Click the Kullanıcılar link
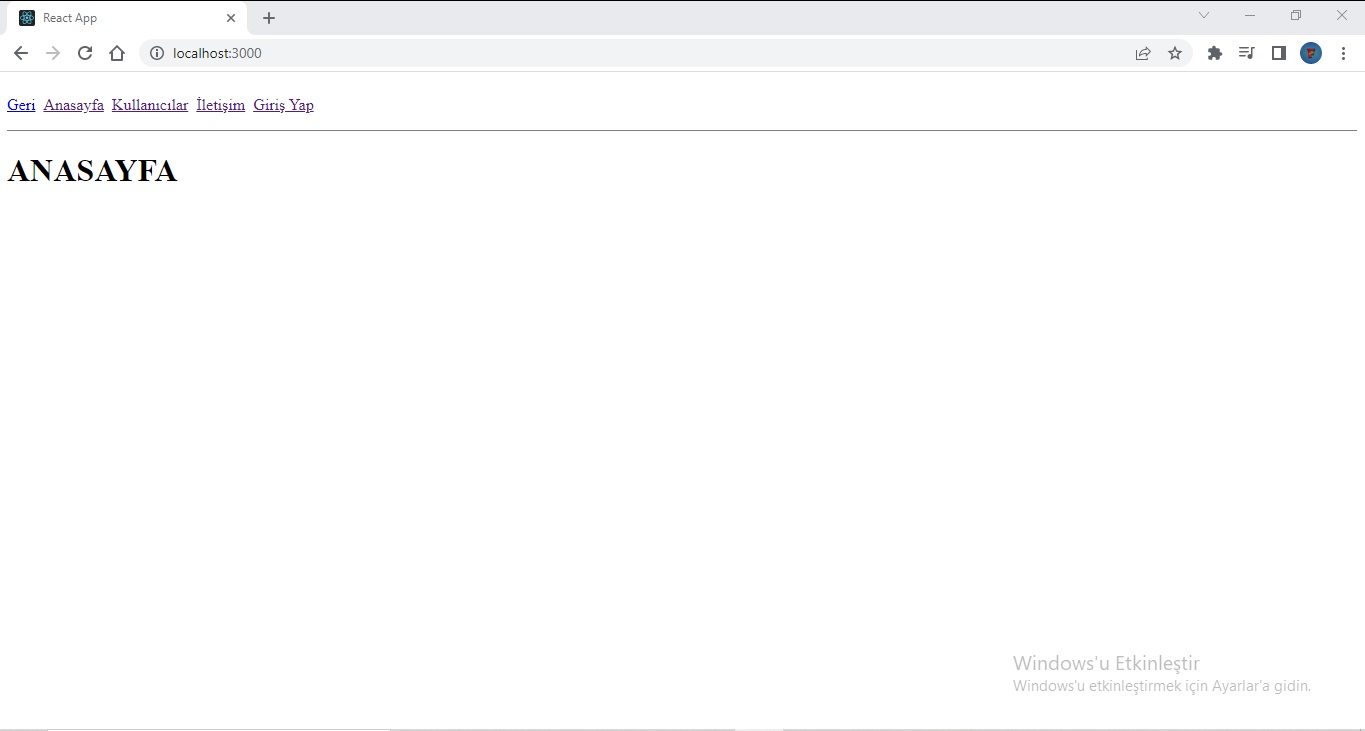This screenshot has height=731, width=1365. click(x=149, y=105)
